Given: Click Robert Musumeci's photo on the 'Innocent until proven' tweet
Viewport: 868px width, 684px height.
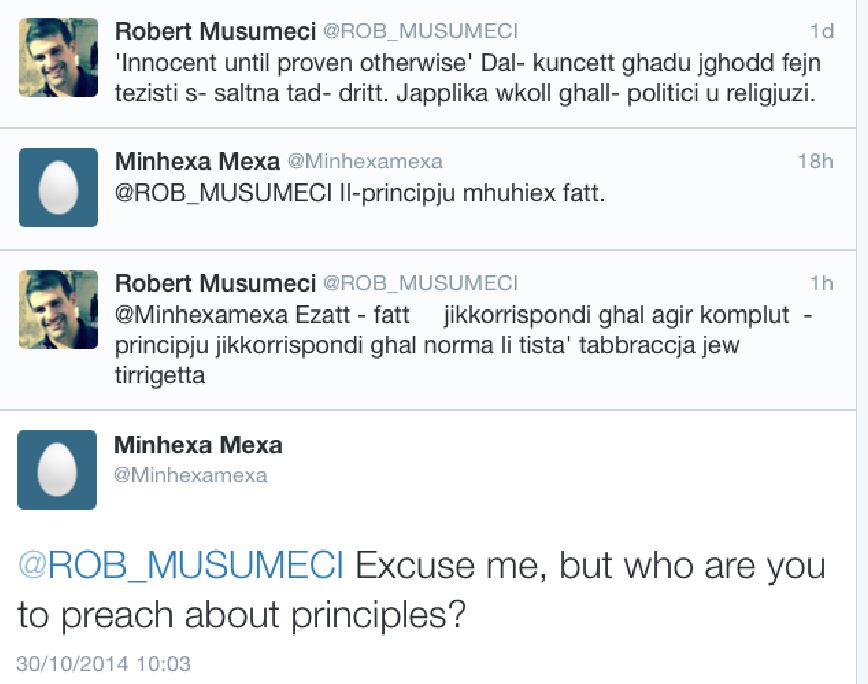Looking at the screenshot, I should [x=59, y=57].
